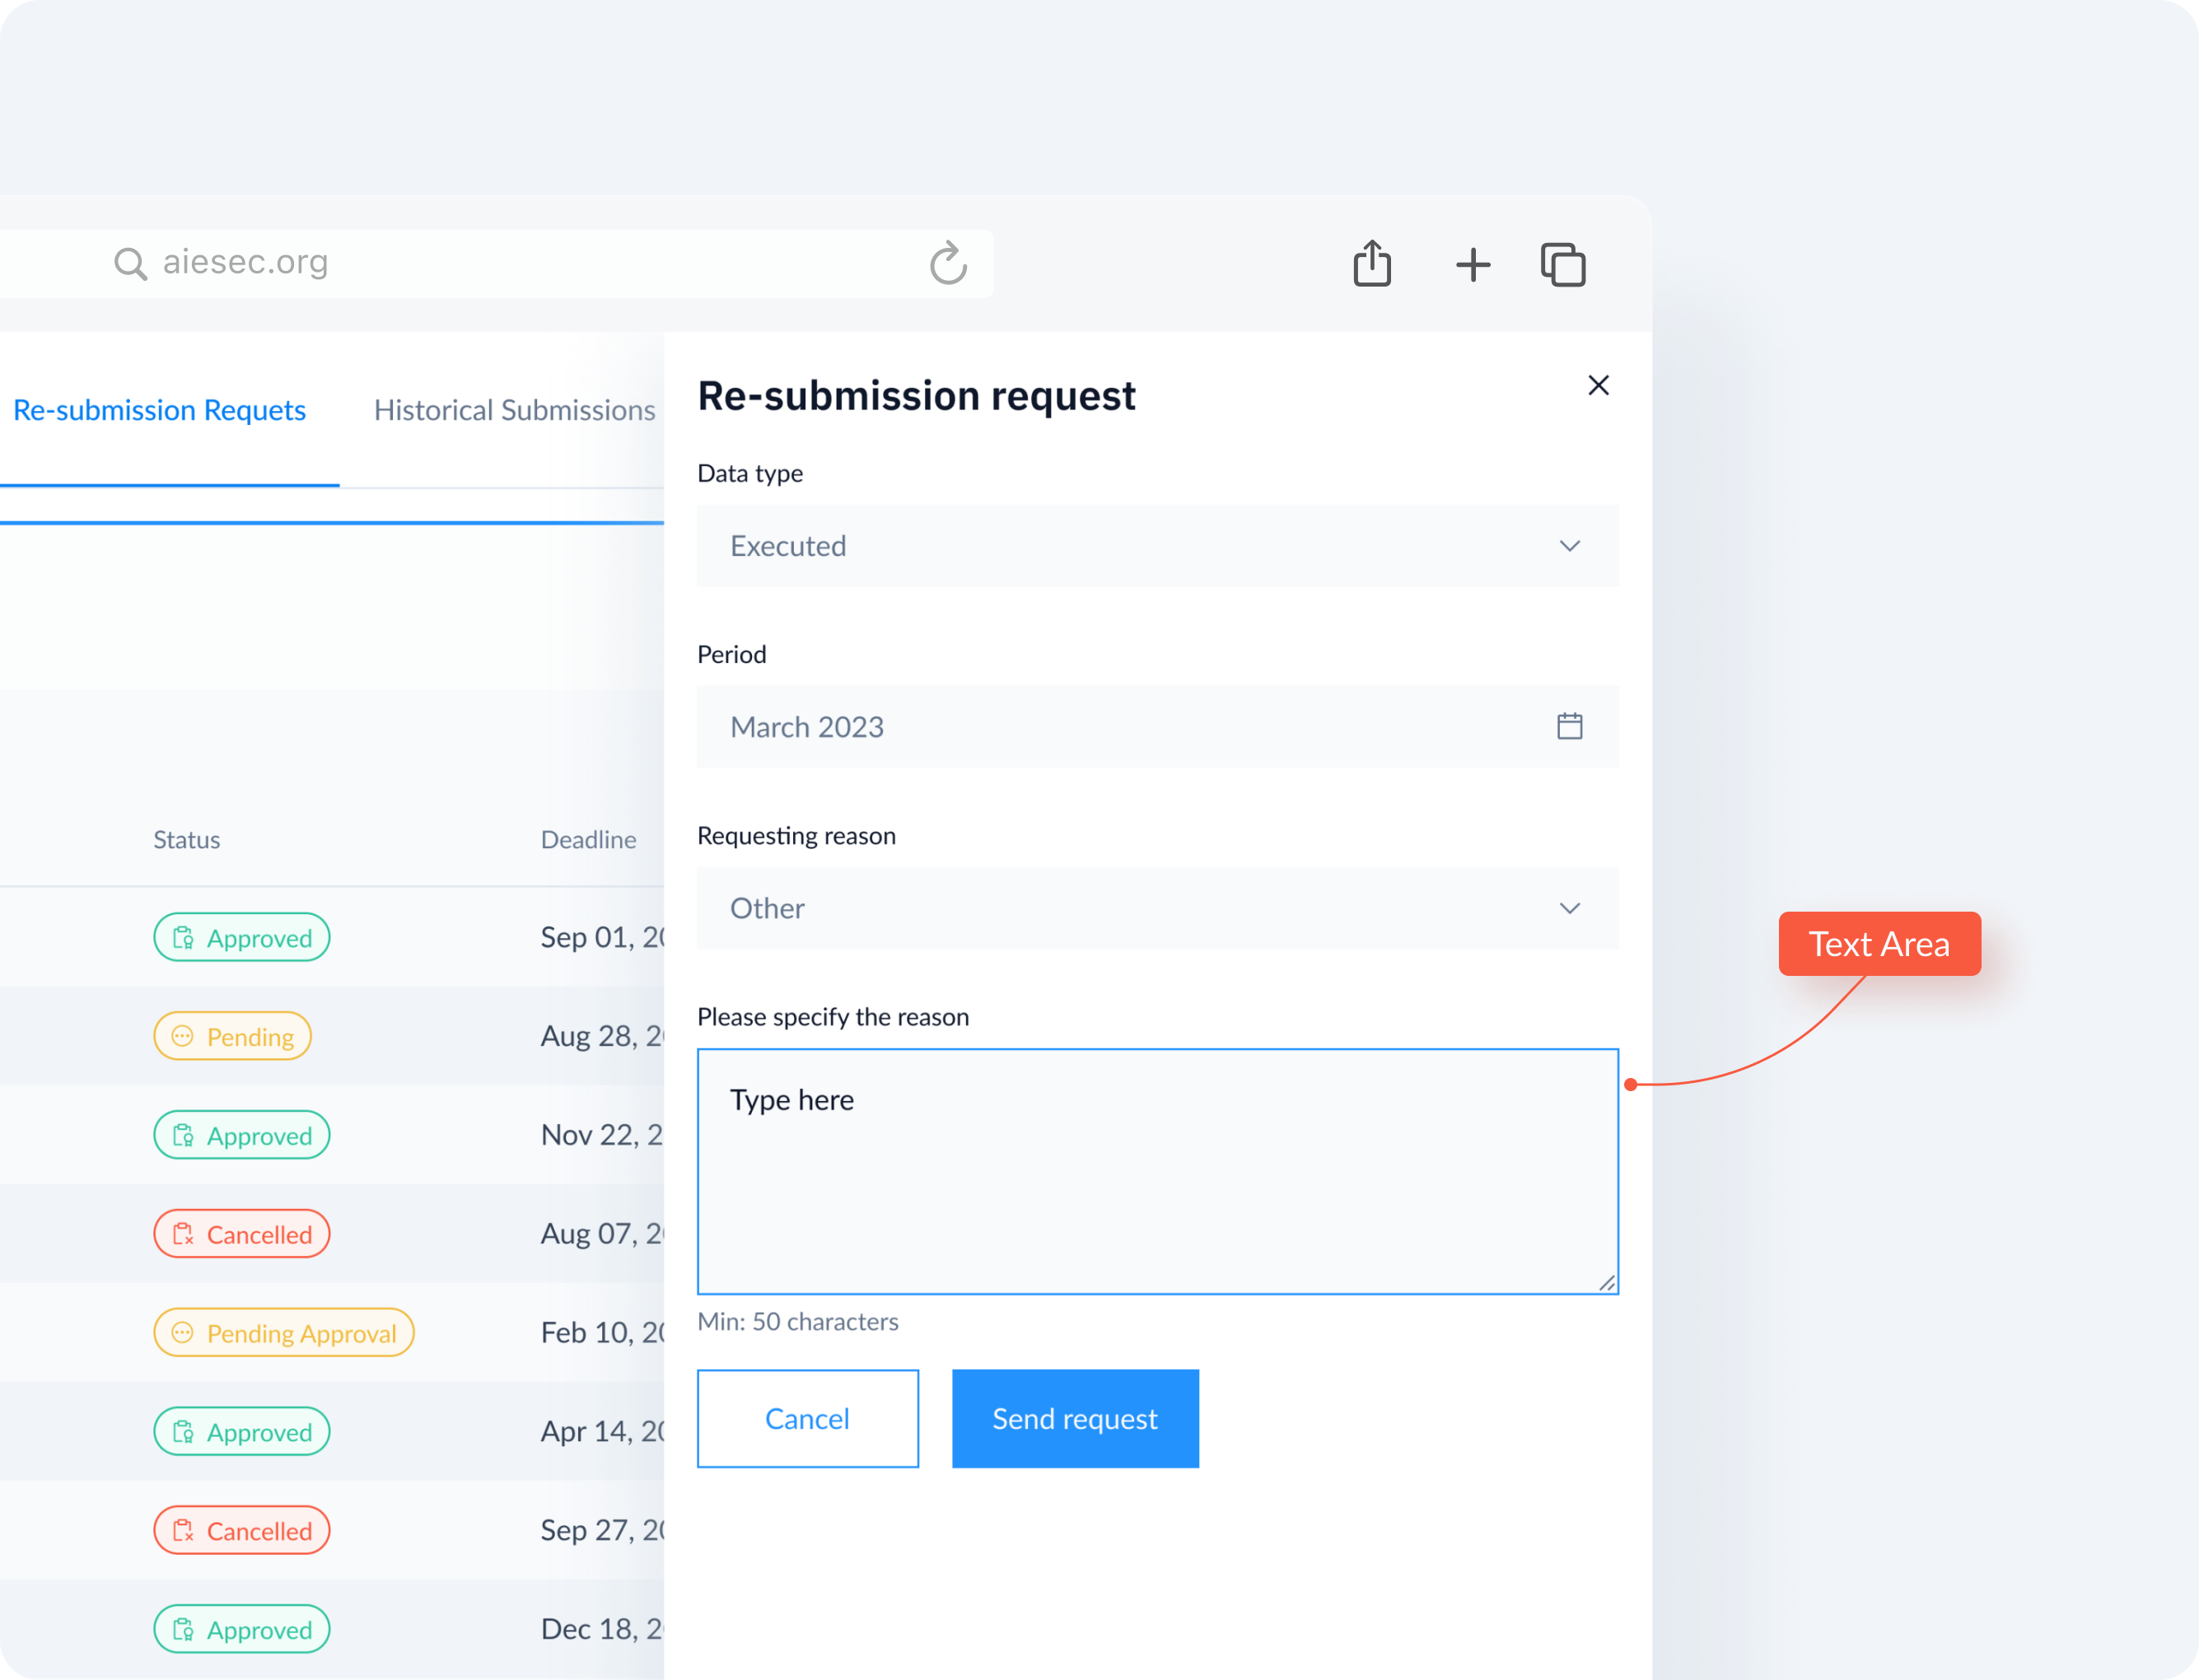Select the Cancelled badge in Sep 27 row
Image resolution: width=2199 pixels, height=1680 pixels.
(241, 1531)
